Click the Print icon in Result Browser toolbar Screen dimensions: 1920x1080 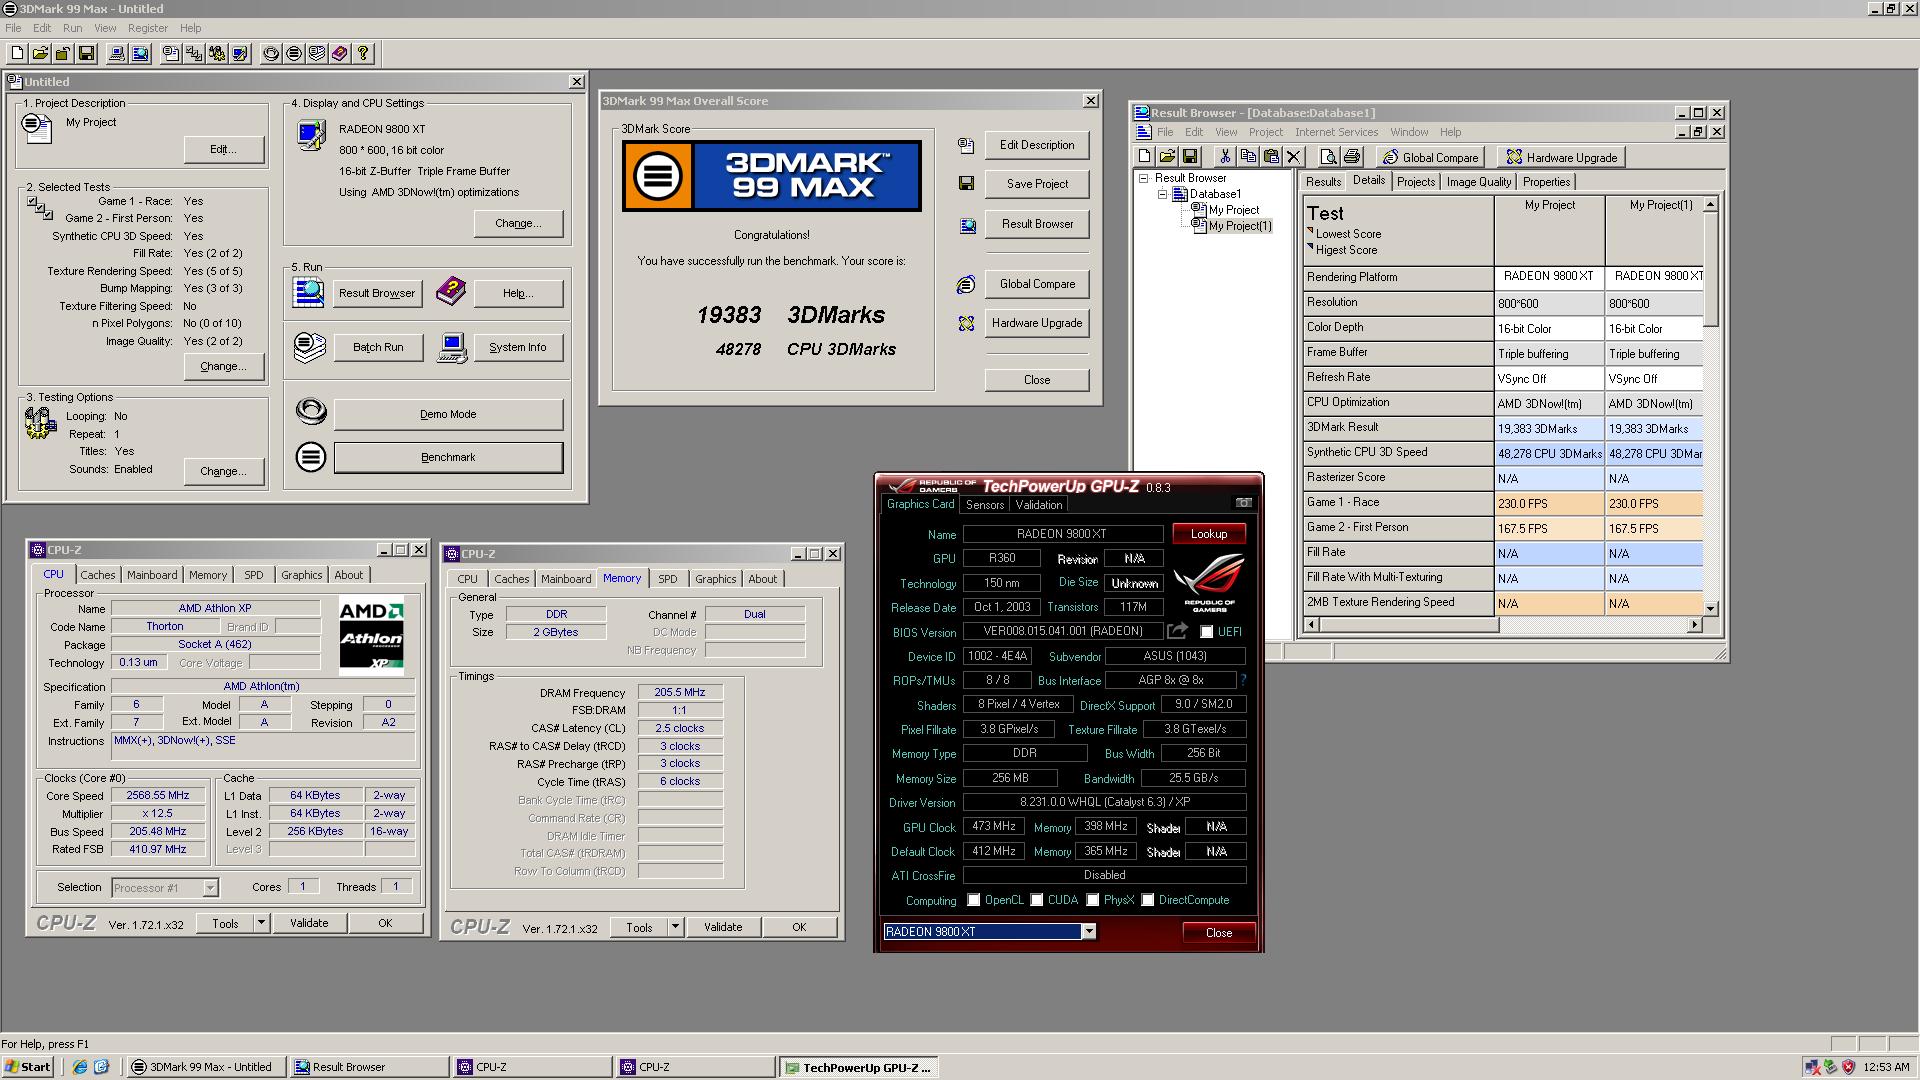coord(1352,157)
